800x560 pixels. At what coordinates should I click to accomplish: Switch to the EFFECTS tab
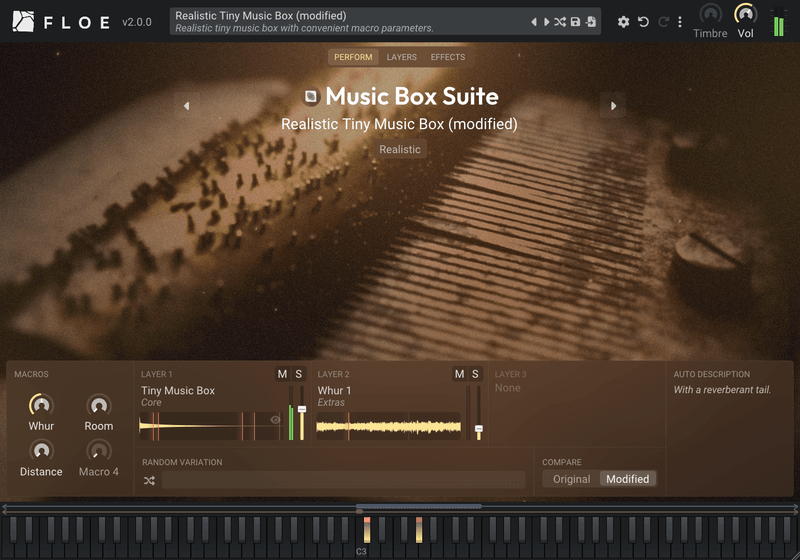[448, 57]
